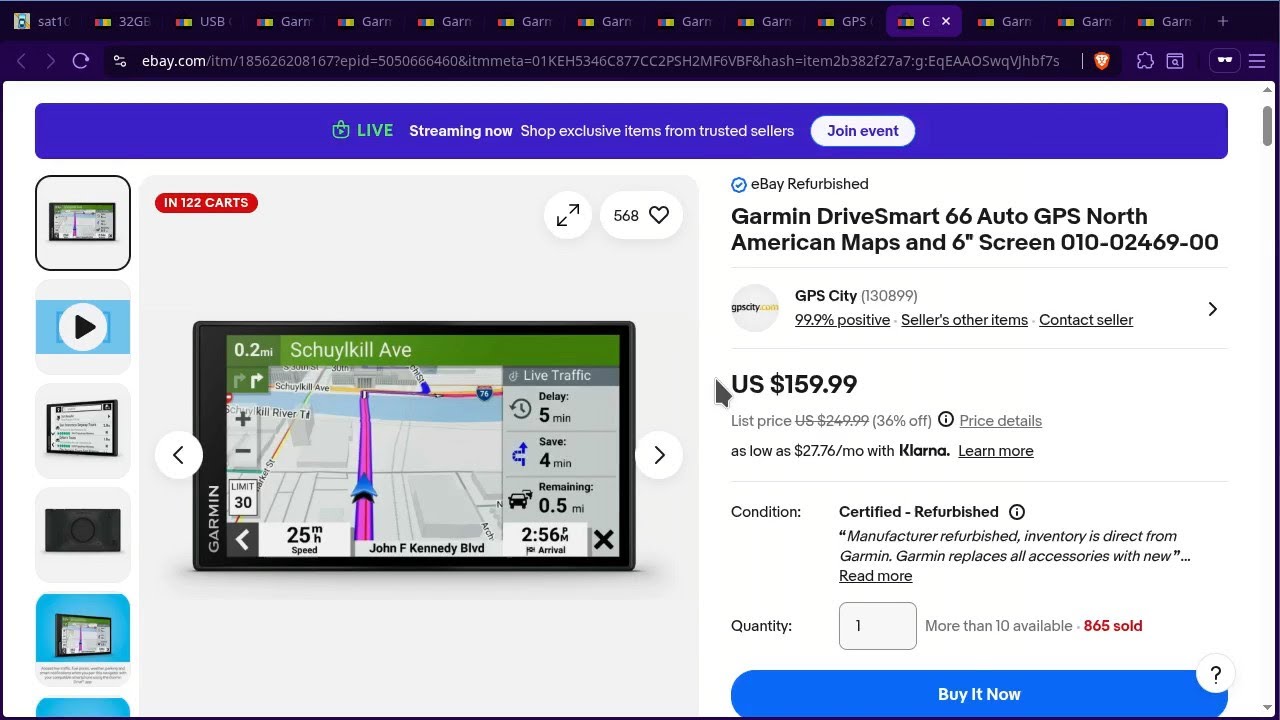Expand the product image to fullscreen
Screen dimensions: 1280x720
click(x=568, y=215)
